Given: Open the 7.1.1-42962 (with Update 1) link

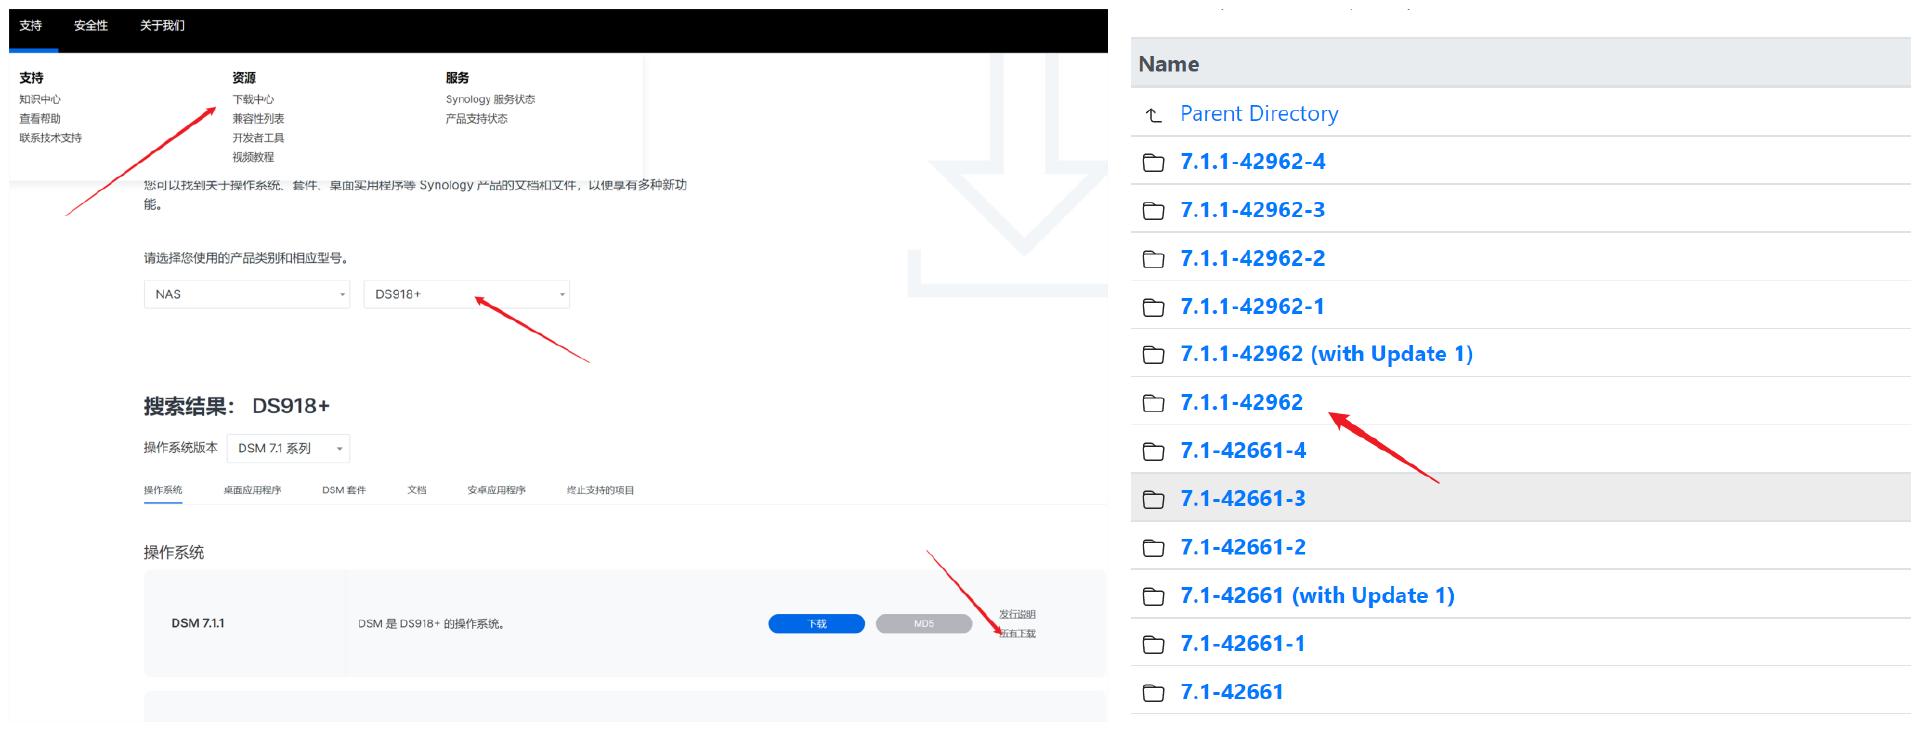Looking at the screenshot, I should (1327, 354).
